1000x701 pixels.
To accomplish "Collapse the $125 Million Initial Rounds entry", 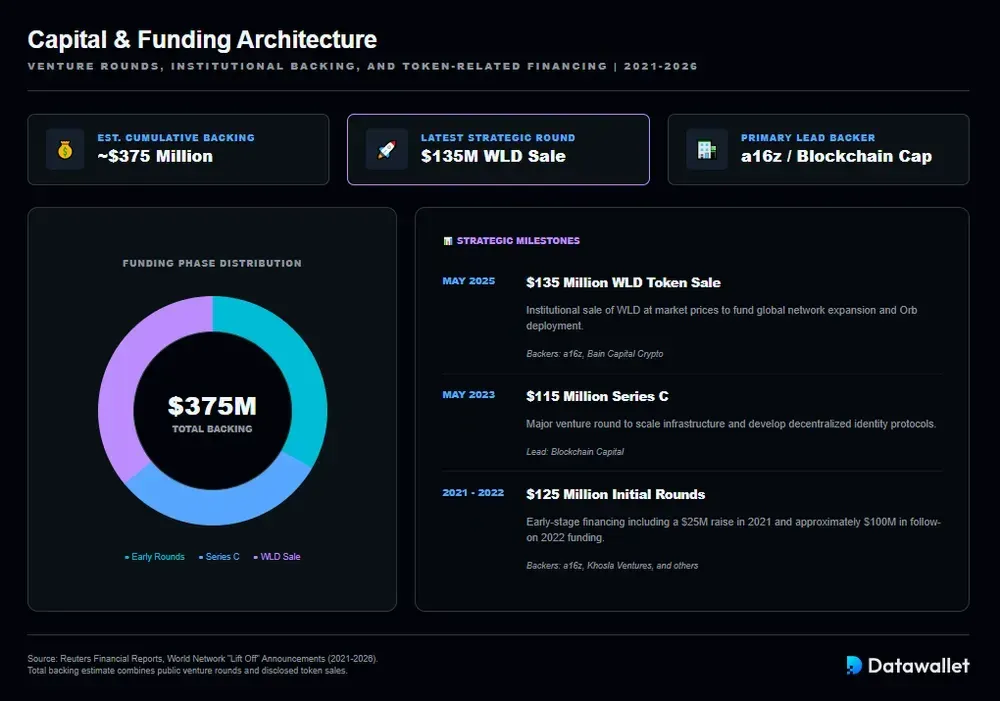I will click(x=615, y=494).
